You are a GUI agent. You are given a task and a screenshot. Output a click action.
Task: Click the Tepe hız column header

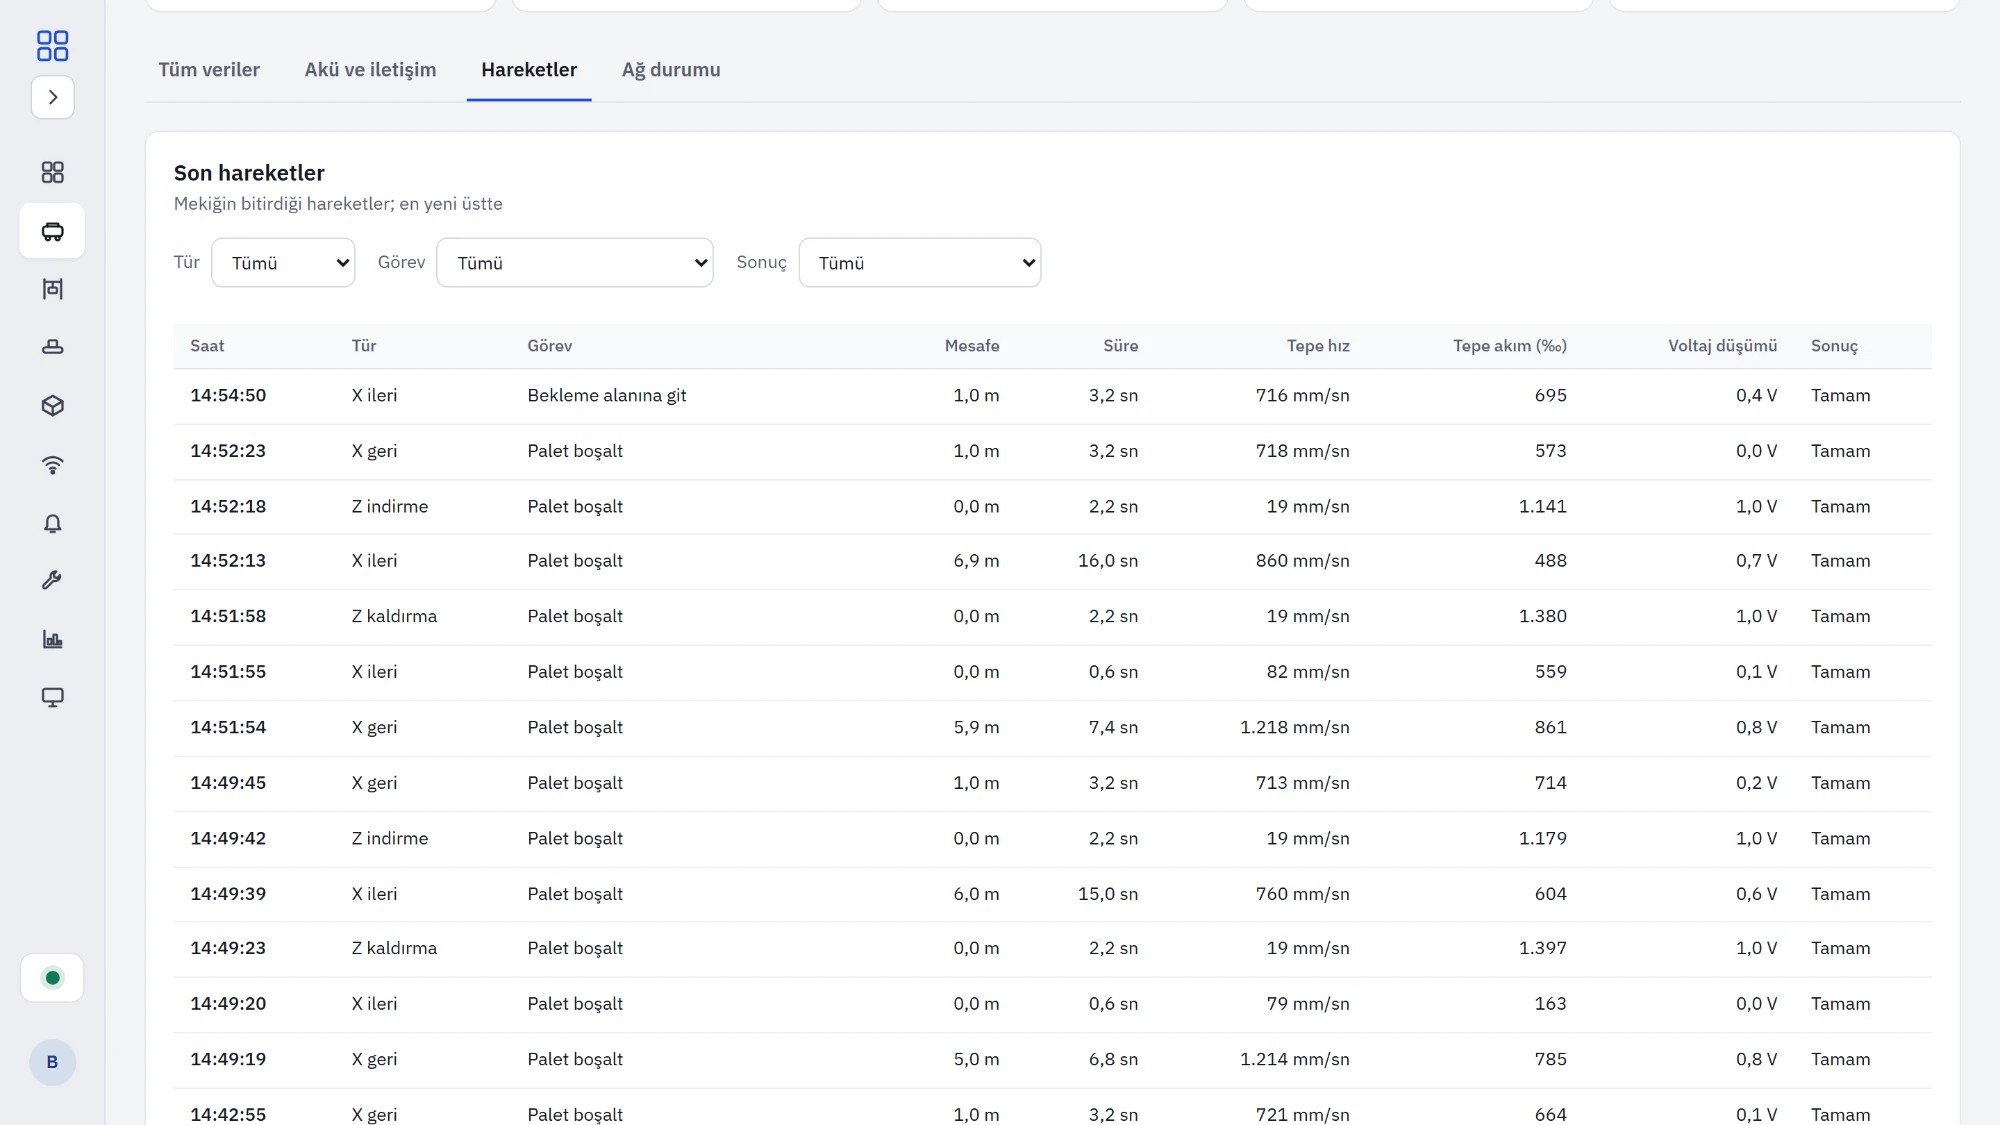pos(1318,346)
